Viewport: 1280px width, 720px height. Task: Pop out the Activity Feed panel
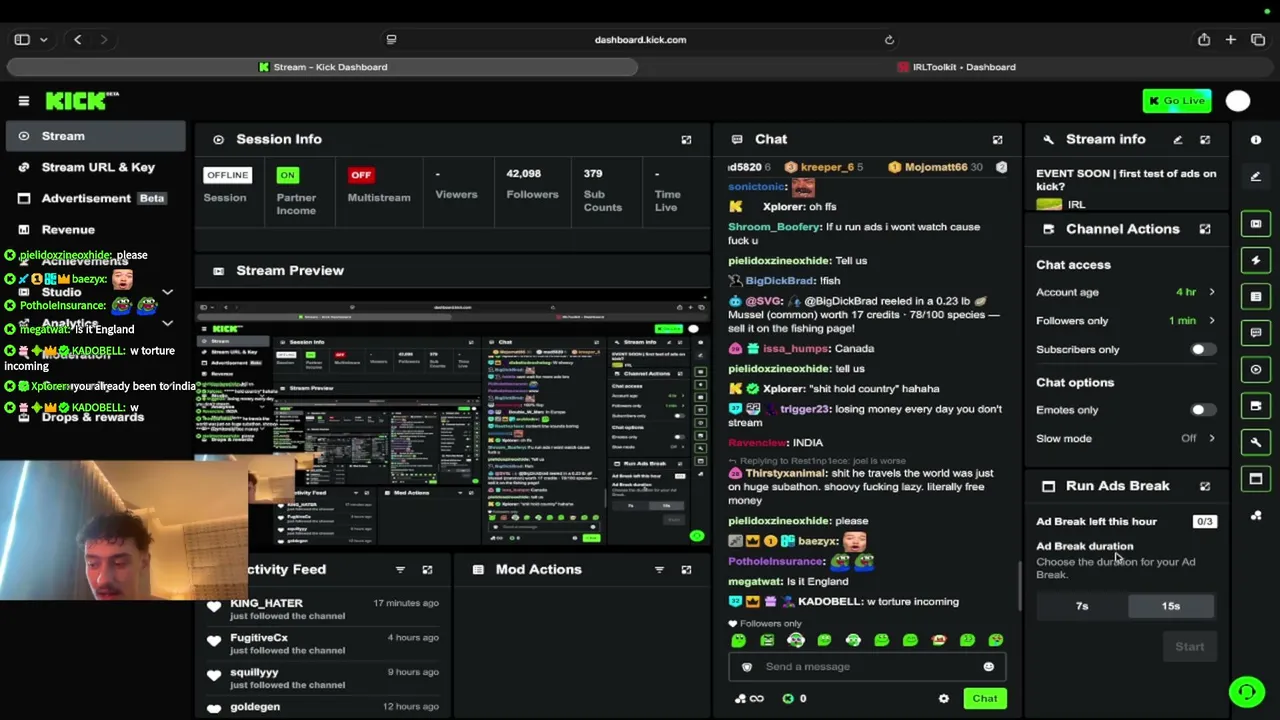pos(427,570)
